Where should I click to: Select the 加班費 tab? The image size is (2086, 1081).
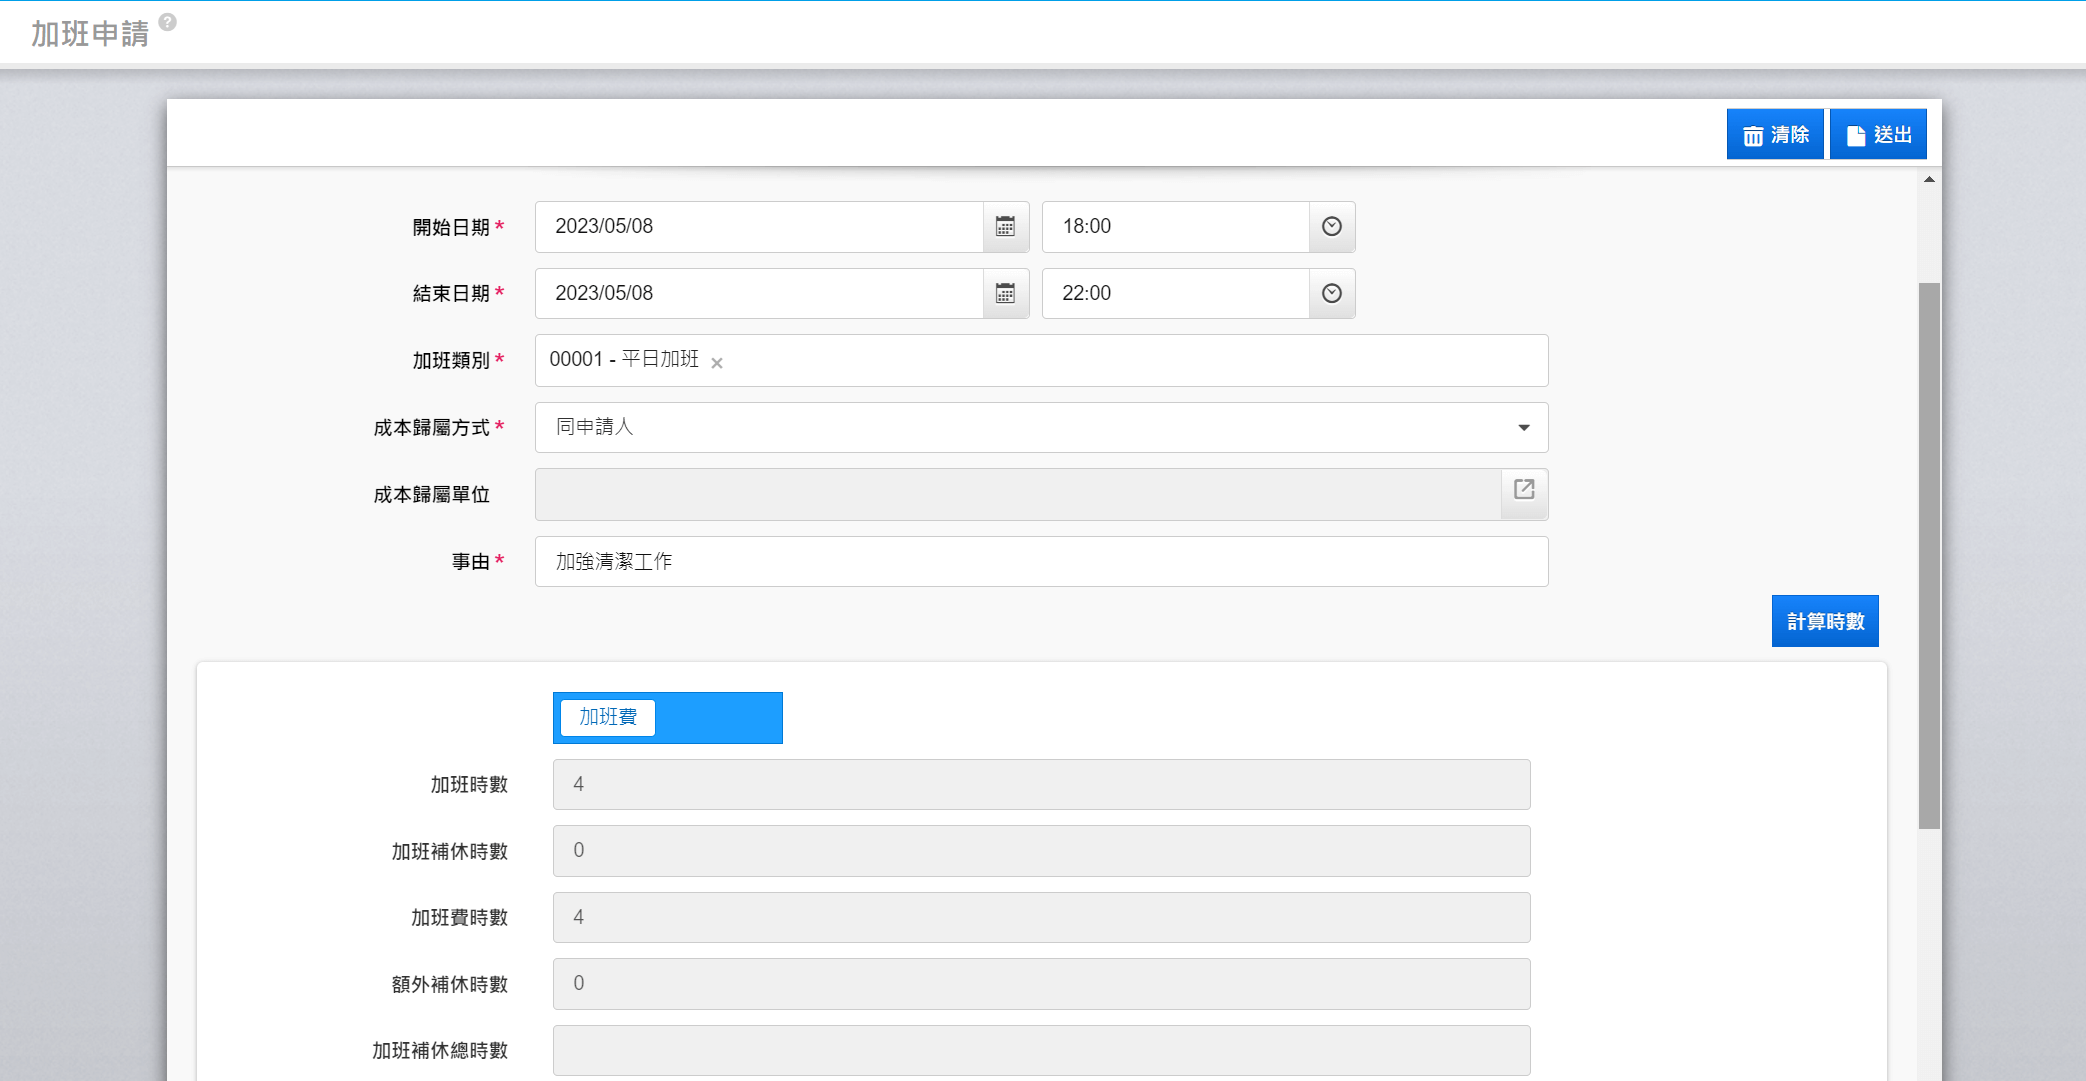(608, 717)
